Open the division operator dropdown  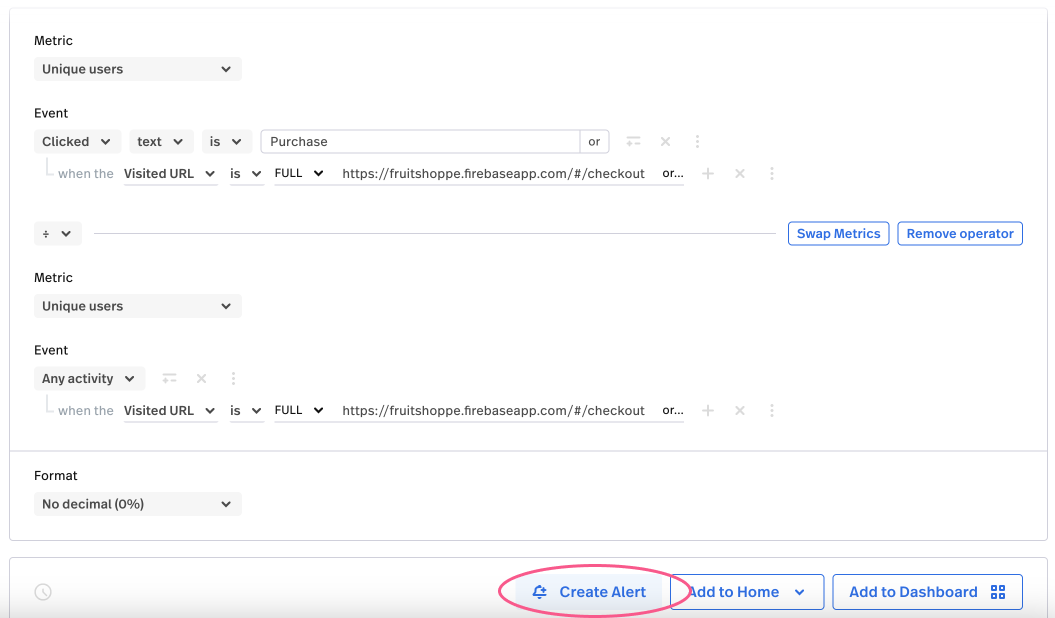[57, 233]
